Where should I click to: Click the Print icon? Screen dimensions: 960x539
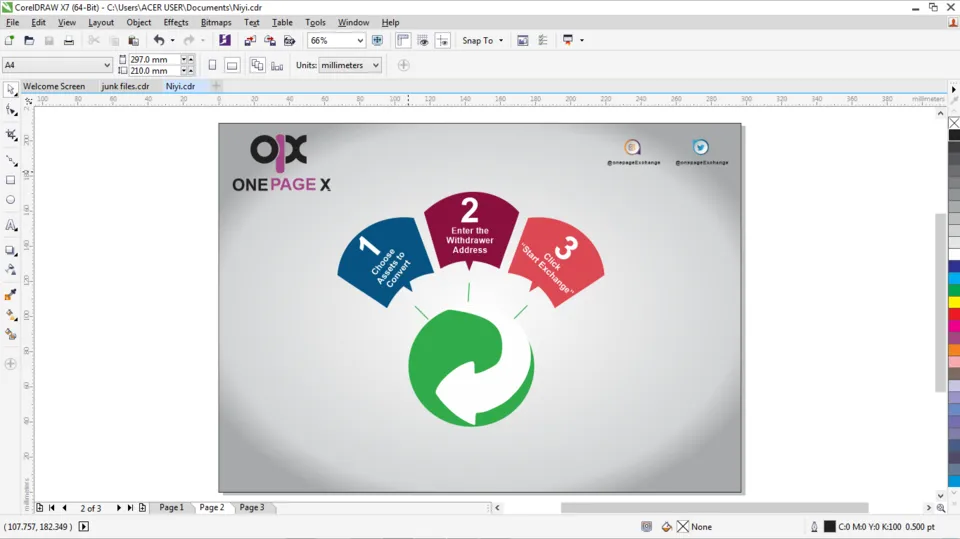[x=69, y=40]
